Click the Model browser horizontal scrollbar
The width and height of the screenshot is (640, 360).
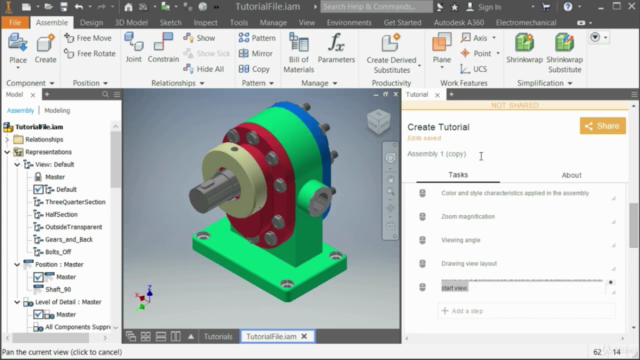tap(51, 338)
